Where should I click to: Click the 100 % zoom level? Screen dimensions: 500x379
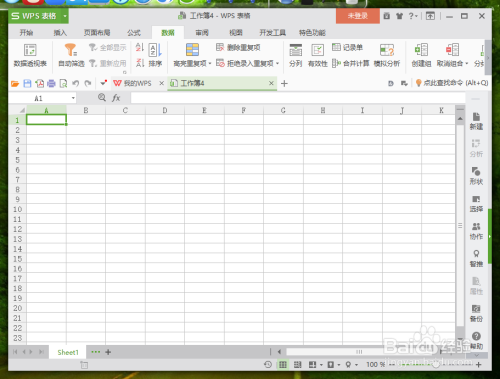click(375, 365)
